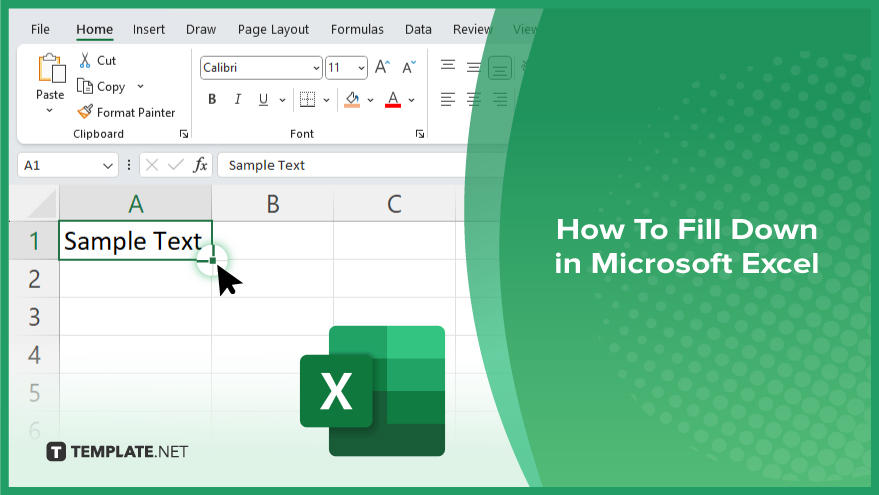
Task: Cut the selection with scissors icon
Action: click(x=85, y=60)
